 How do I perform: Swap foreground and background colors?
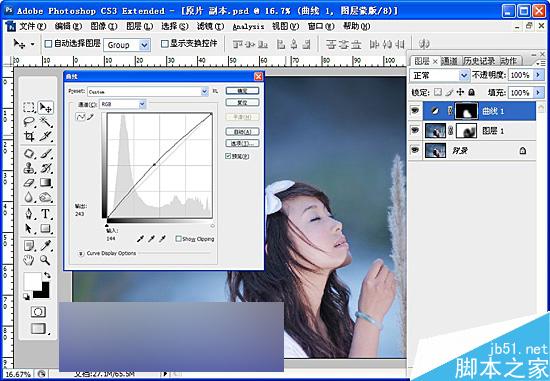pyautogui.click(x=47, y=275)
